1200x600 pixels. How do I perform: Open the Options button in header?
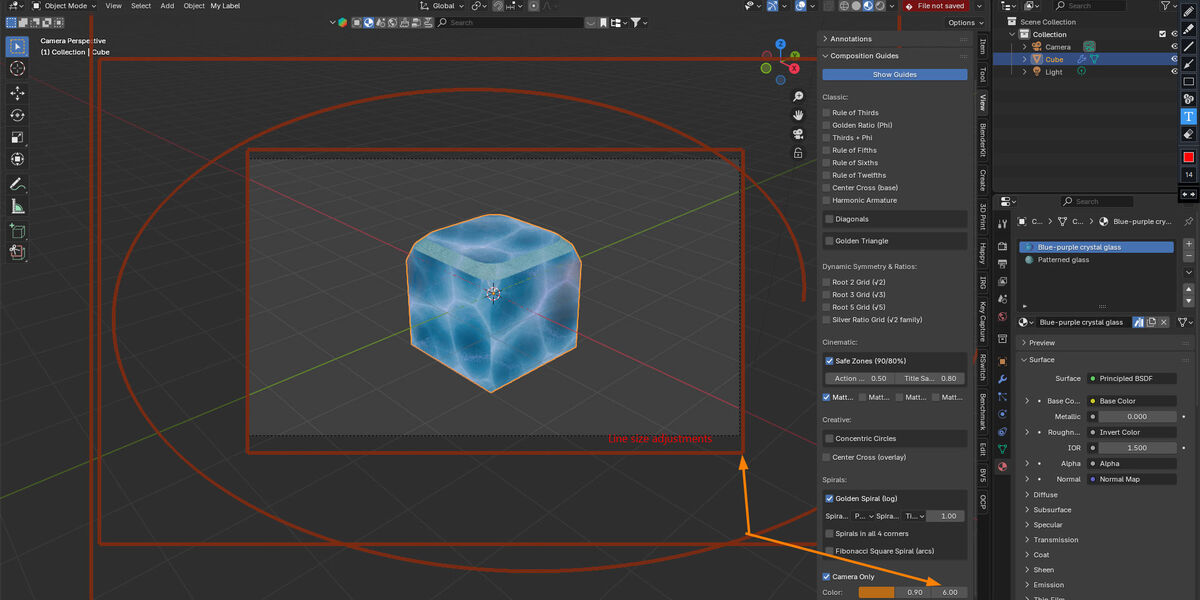[961, 22]
